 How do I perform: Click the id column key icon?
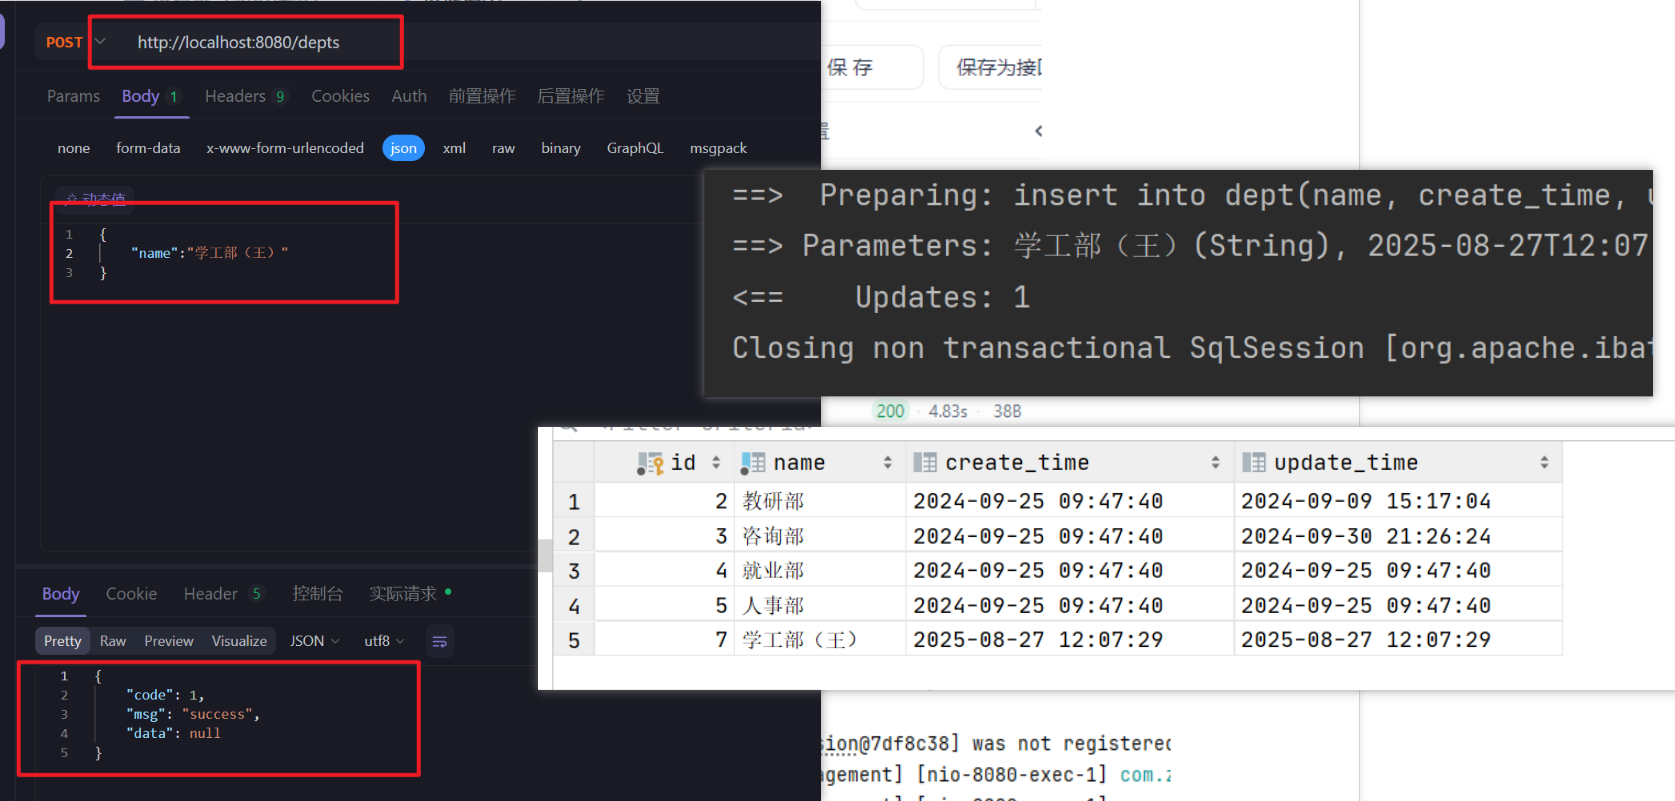[x=651, y=463]
